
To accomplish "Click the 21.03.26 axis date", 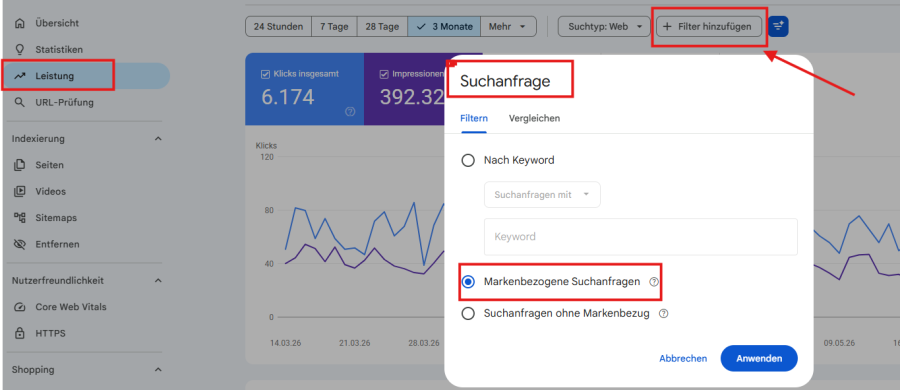I will click(354, 343).
